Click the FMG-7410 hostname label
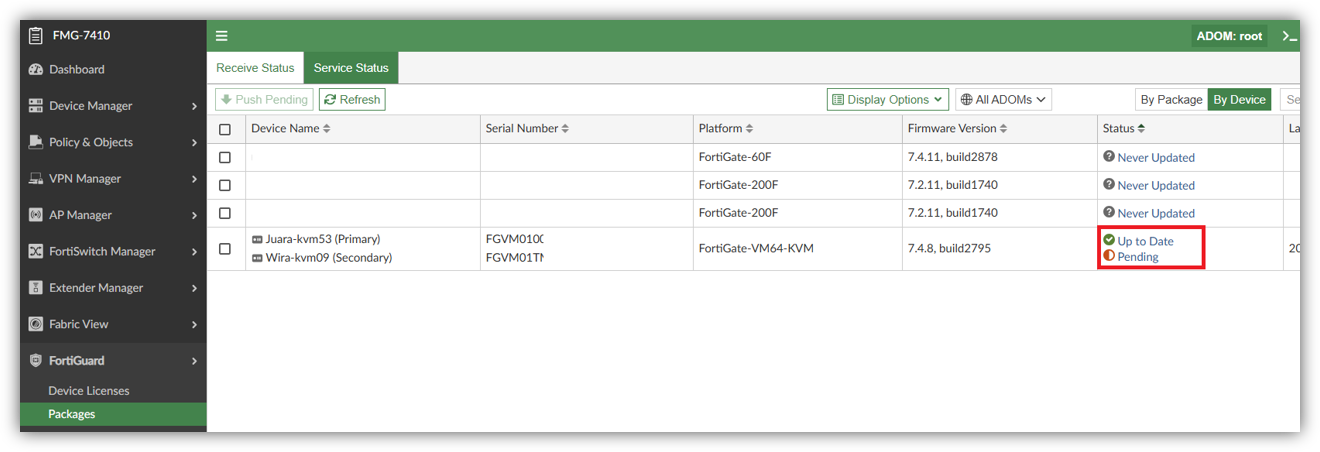Viewport: 1320px width, 452px height. point(81,36)
